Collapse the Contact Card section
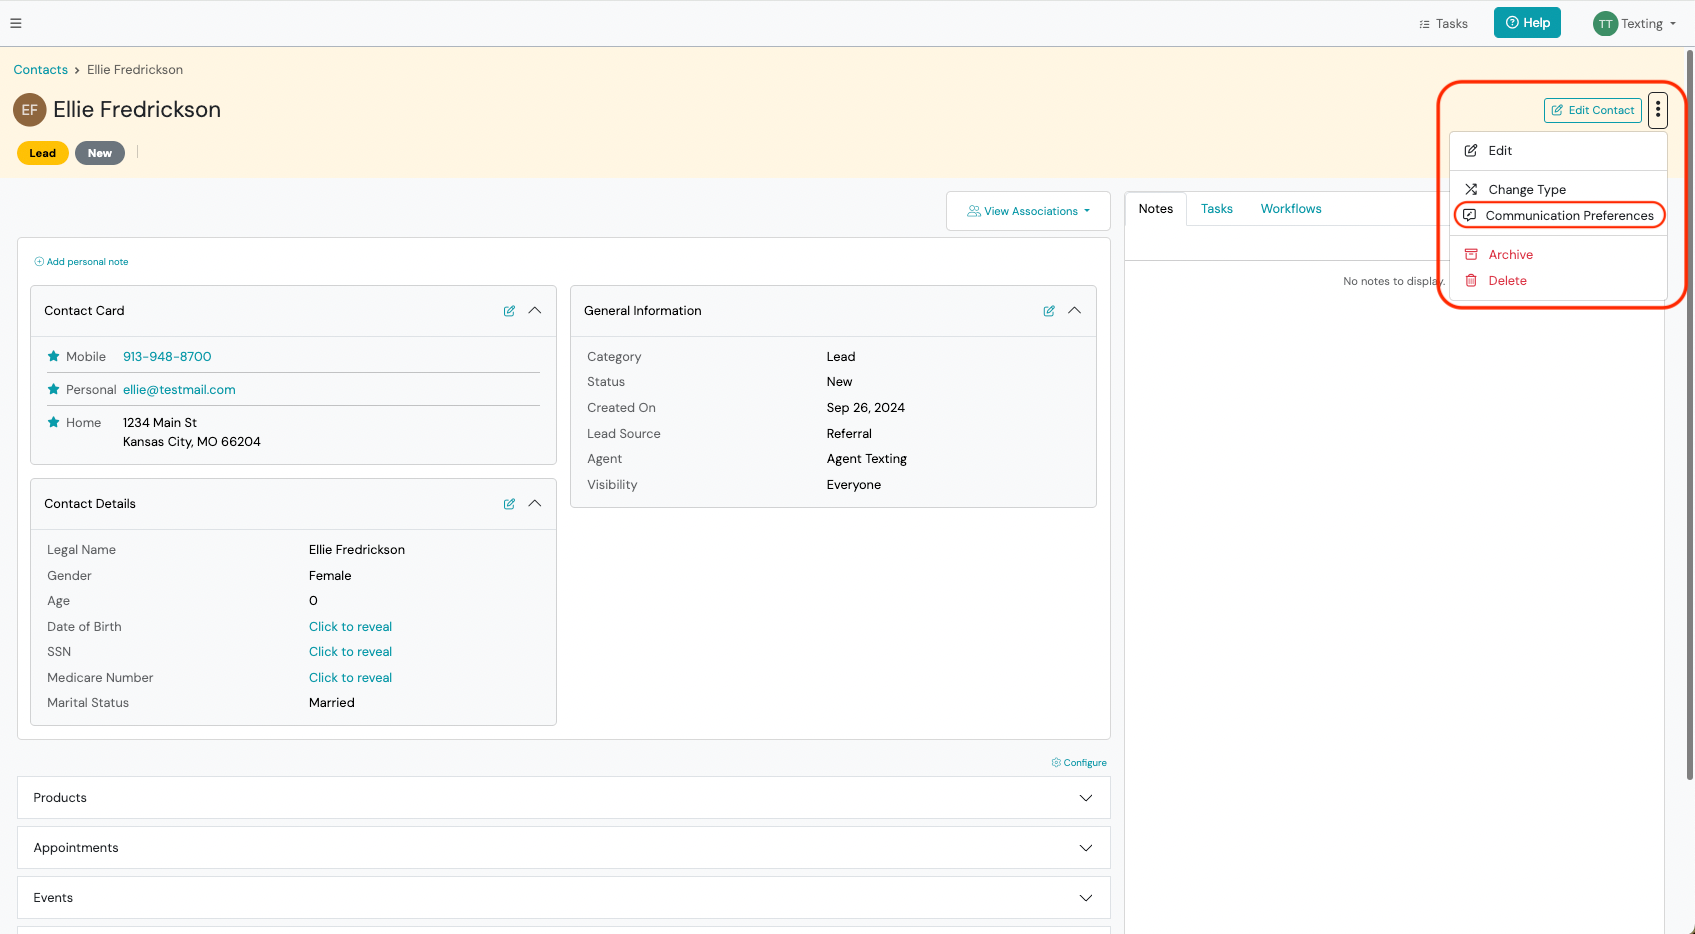Viewport: 1695px width, 934px height. (535, 310)
